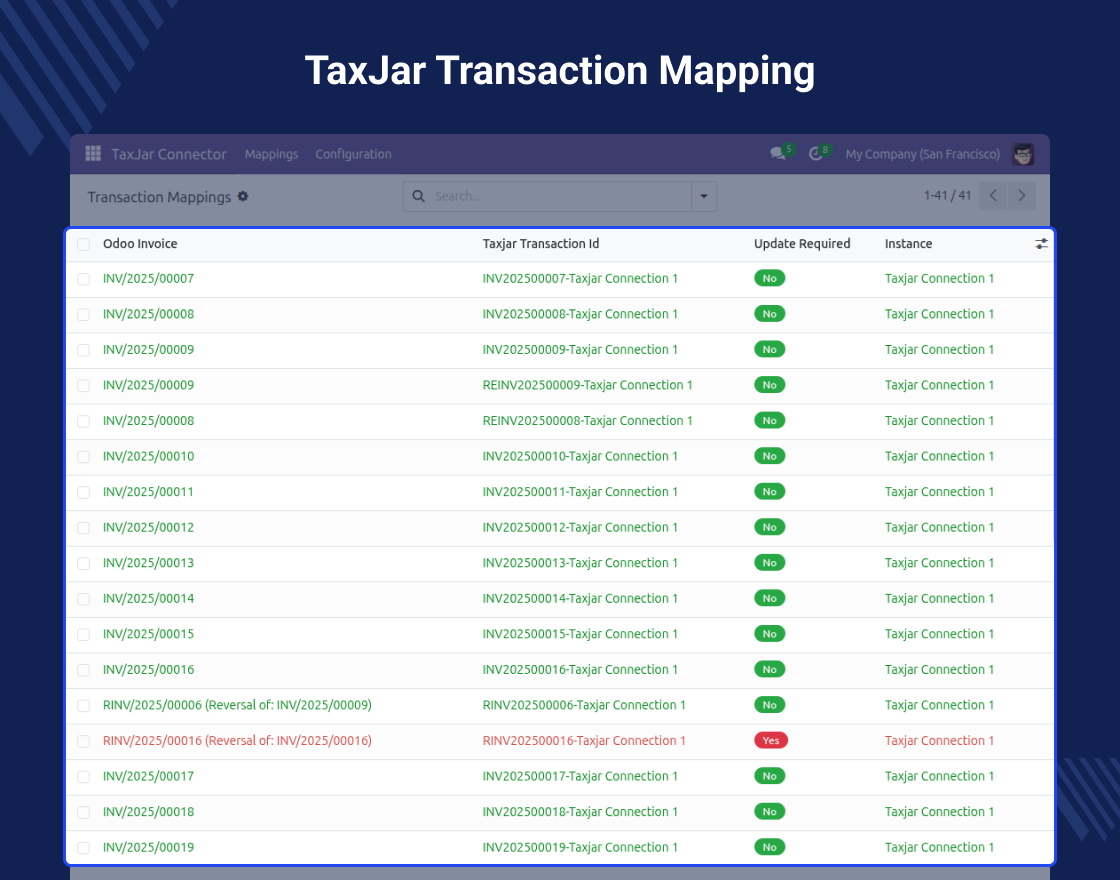
Task: Open the conversations chat icon
Action: tap(778, 154)
